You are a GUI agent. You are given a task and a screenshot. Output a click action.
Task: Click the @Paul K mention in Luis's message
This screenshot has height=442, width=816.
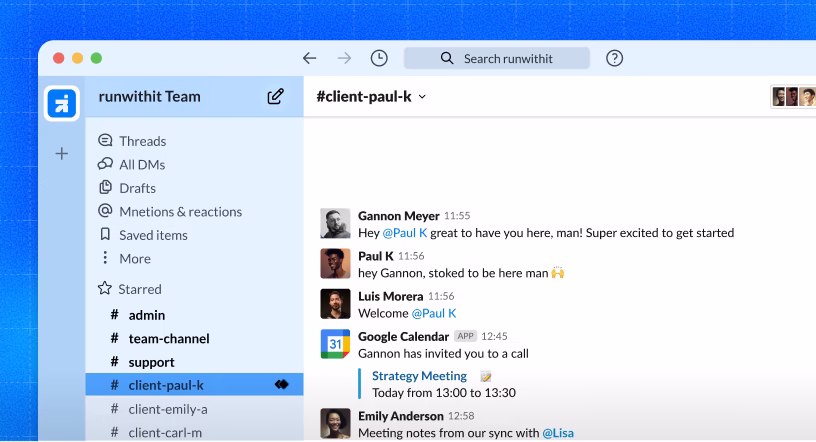(x=434, y=313)
